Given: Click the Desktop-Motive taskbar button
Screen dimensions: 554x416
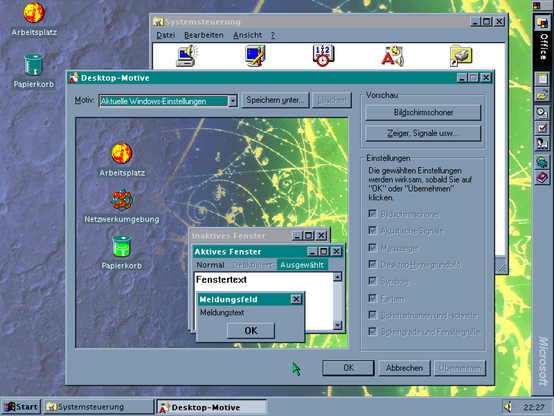Looking at the screenshot, I should pos(211,407).
